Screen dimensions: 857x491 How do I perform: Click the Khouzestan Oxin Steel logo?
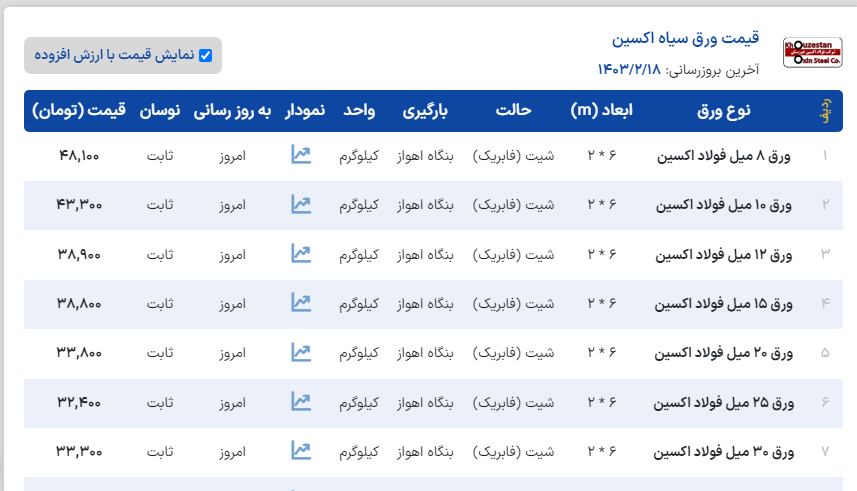(813, 53)
